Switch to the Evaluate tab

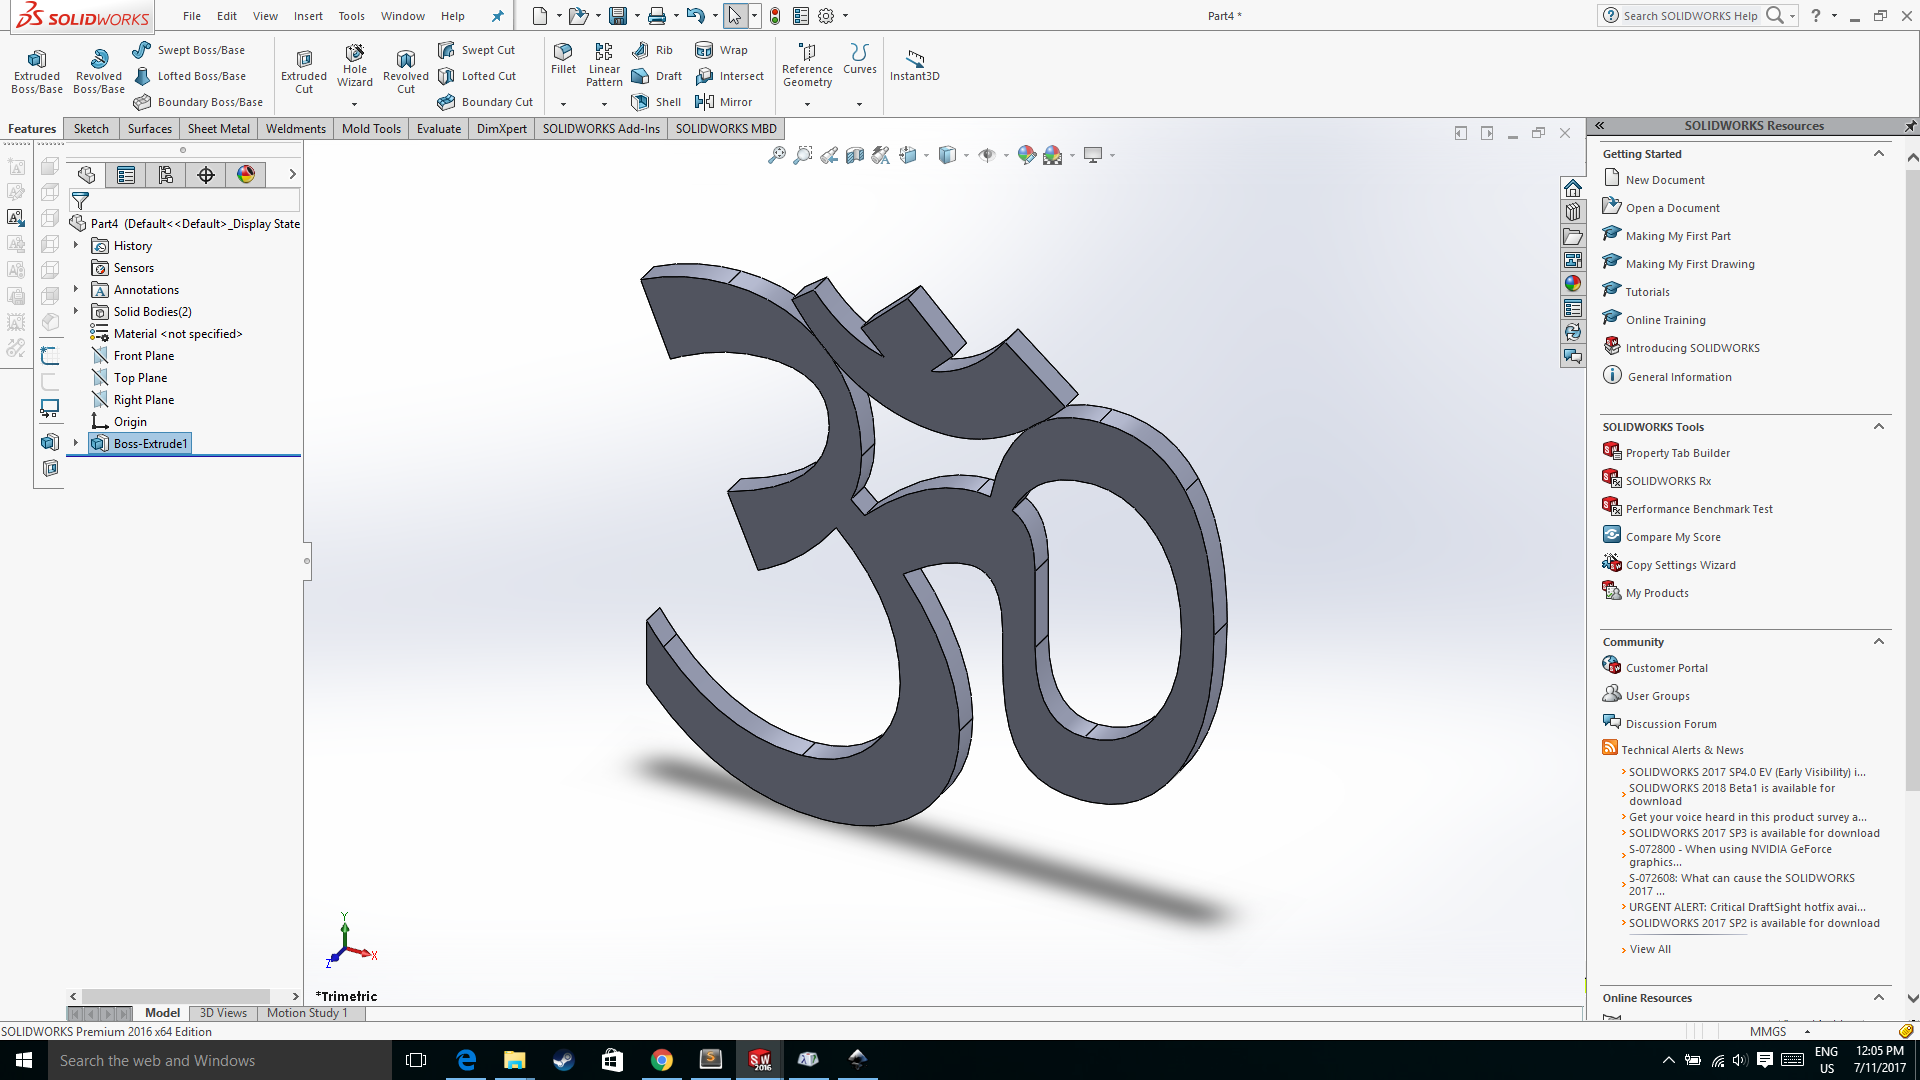tap(439, 129)
